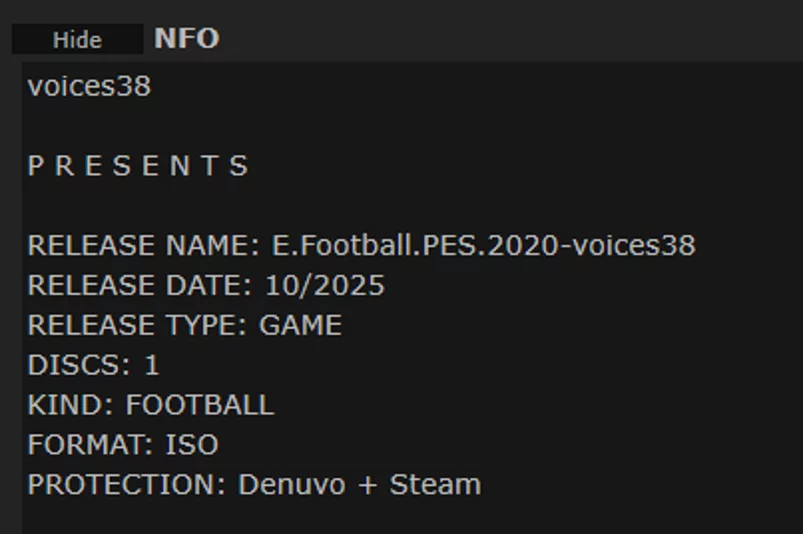The width and height of the screenshot is (803, 534).
Task: Click the PROTECTION label
Action: coord(127,485)
